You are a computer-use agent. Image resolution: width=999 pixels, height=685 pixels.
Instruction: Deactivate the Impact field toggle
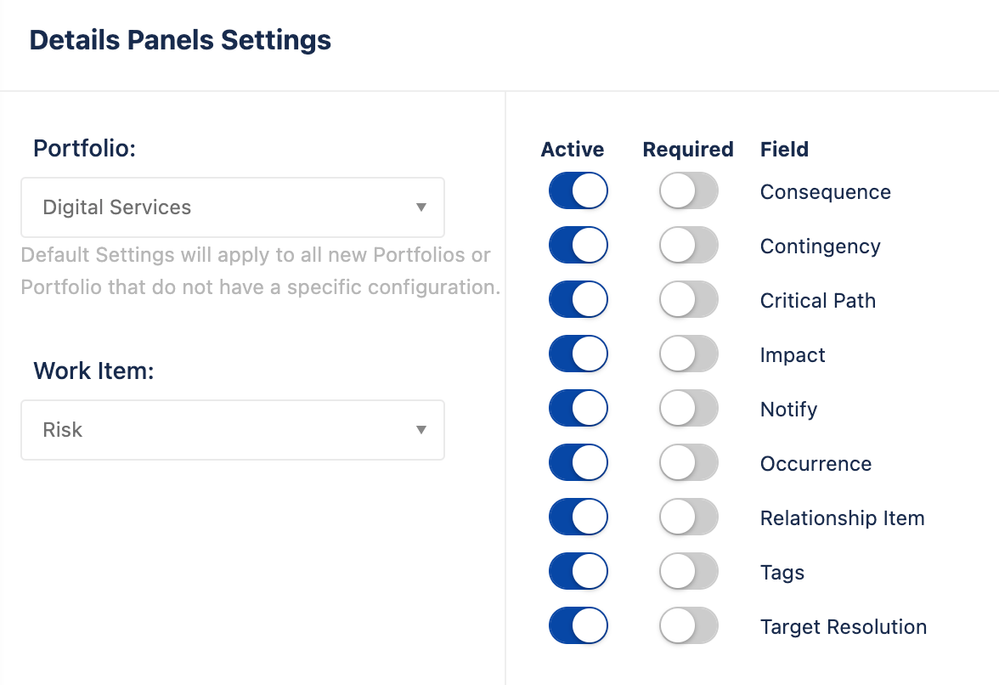coord(578,354)
